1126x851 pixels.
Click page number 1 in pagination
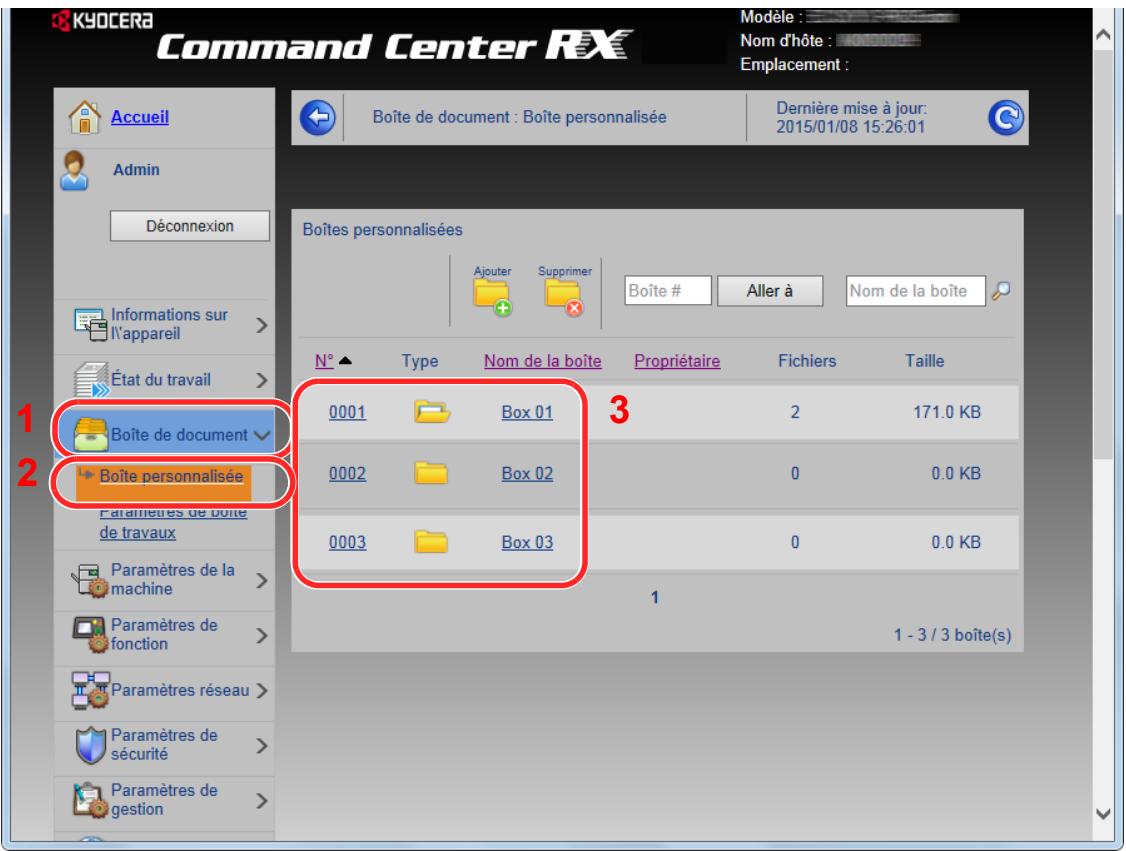[x=655, y=597]
